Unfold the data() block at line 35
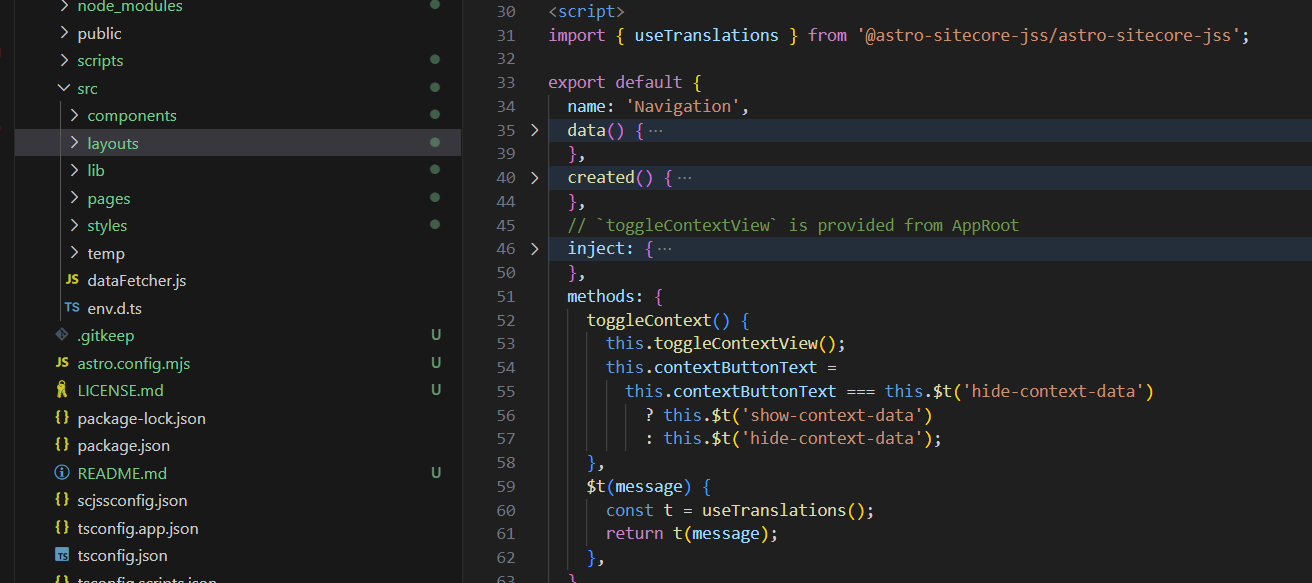 pos(534,130)
